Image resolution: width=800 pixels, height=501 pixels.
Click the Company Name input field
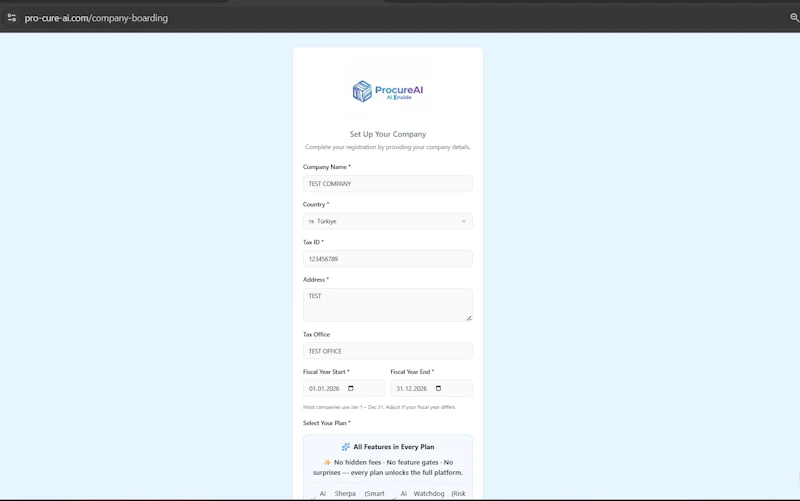click(388, 184)
